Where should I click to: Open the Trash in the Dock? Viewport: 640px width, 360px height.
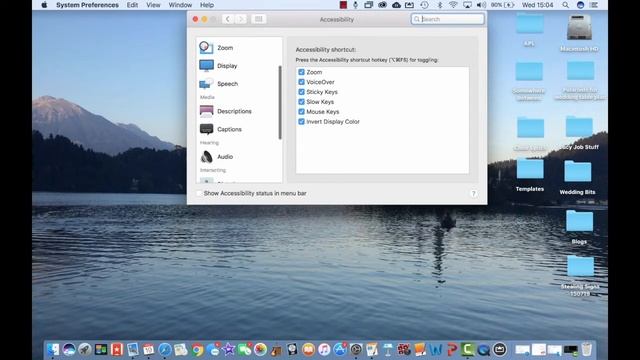(587, 349)
